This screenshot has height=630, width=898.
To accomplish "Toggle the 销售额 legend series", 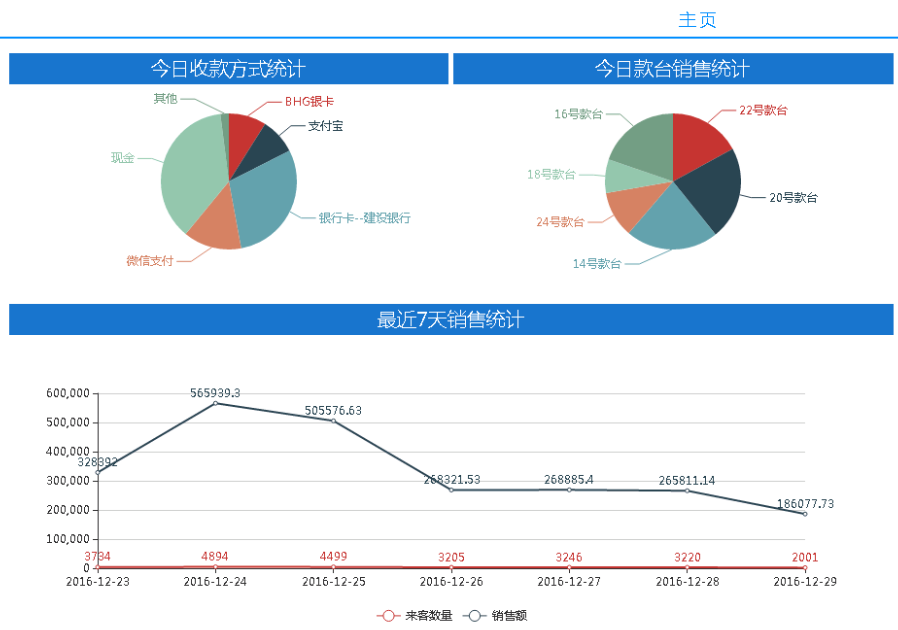I will tap(495, 616).
